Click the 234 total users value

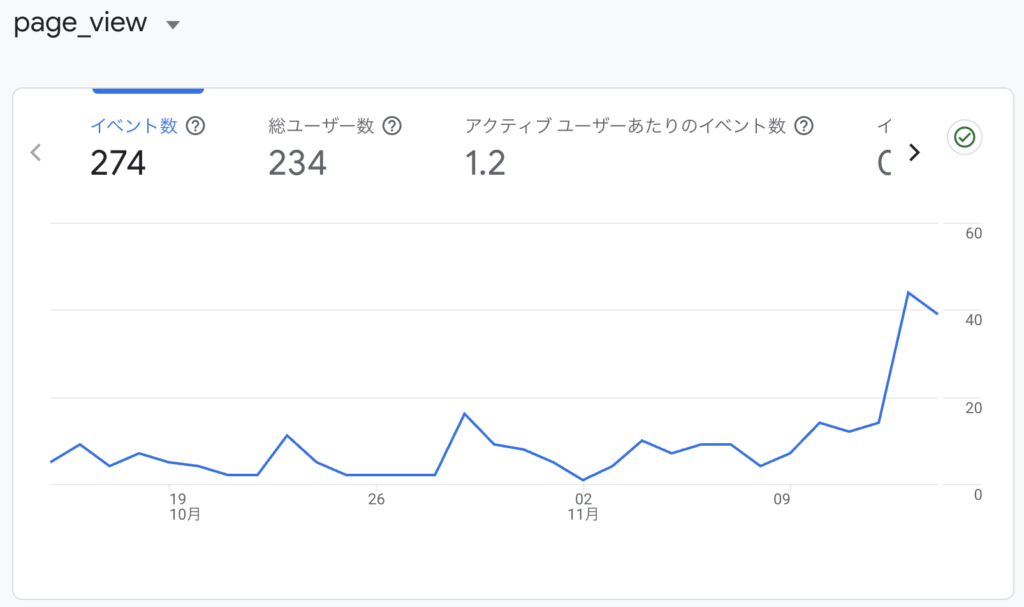[x=297, y=163]
